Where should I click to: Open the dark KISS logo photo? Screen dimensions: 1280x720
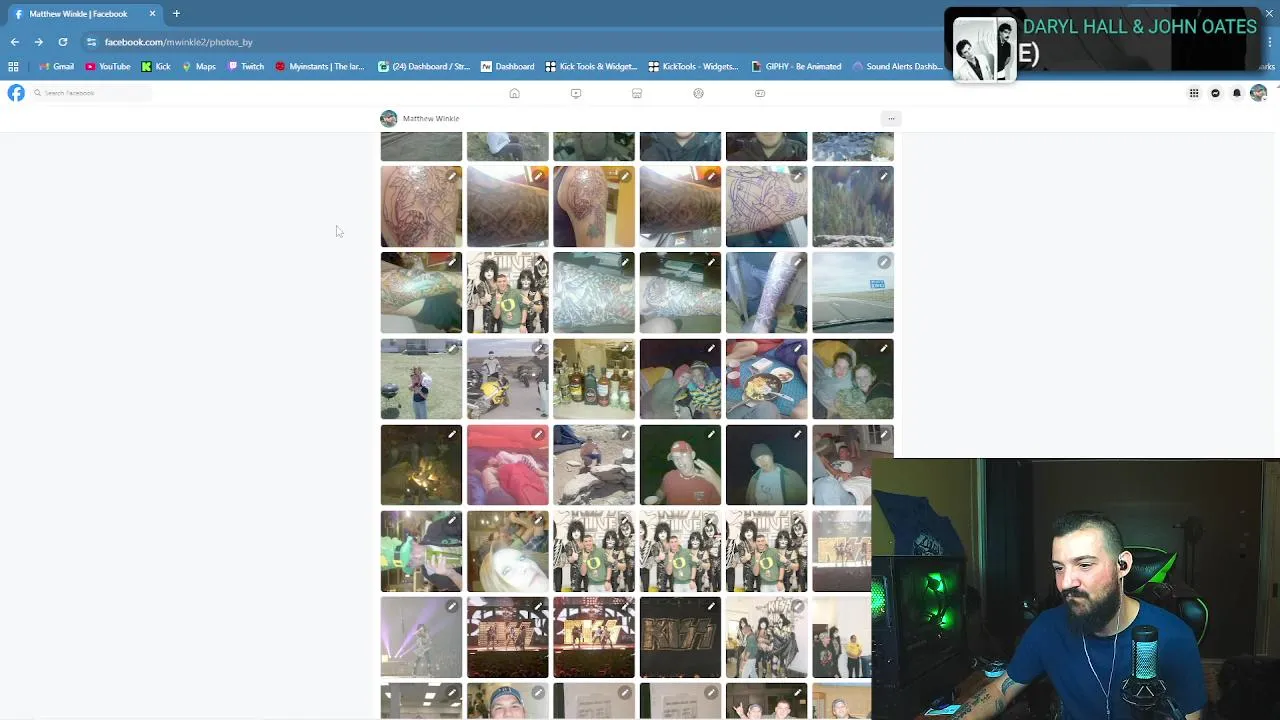click(x=680, y=638)
